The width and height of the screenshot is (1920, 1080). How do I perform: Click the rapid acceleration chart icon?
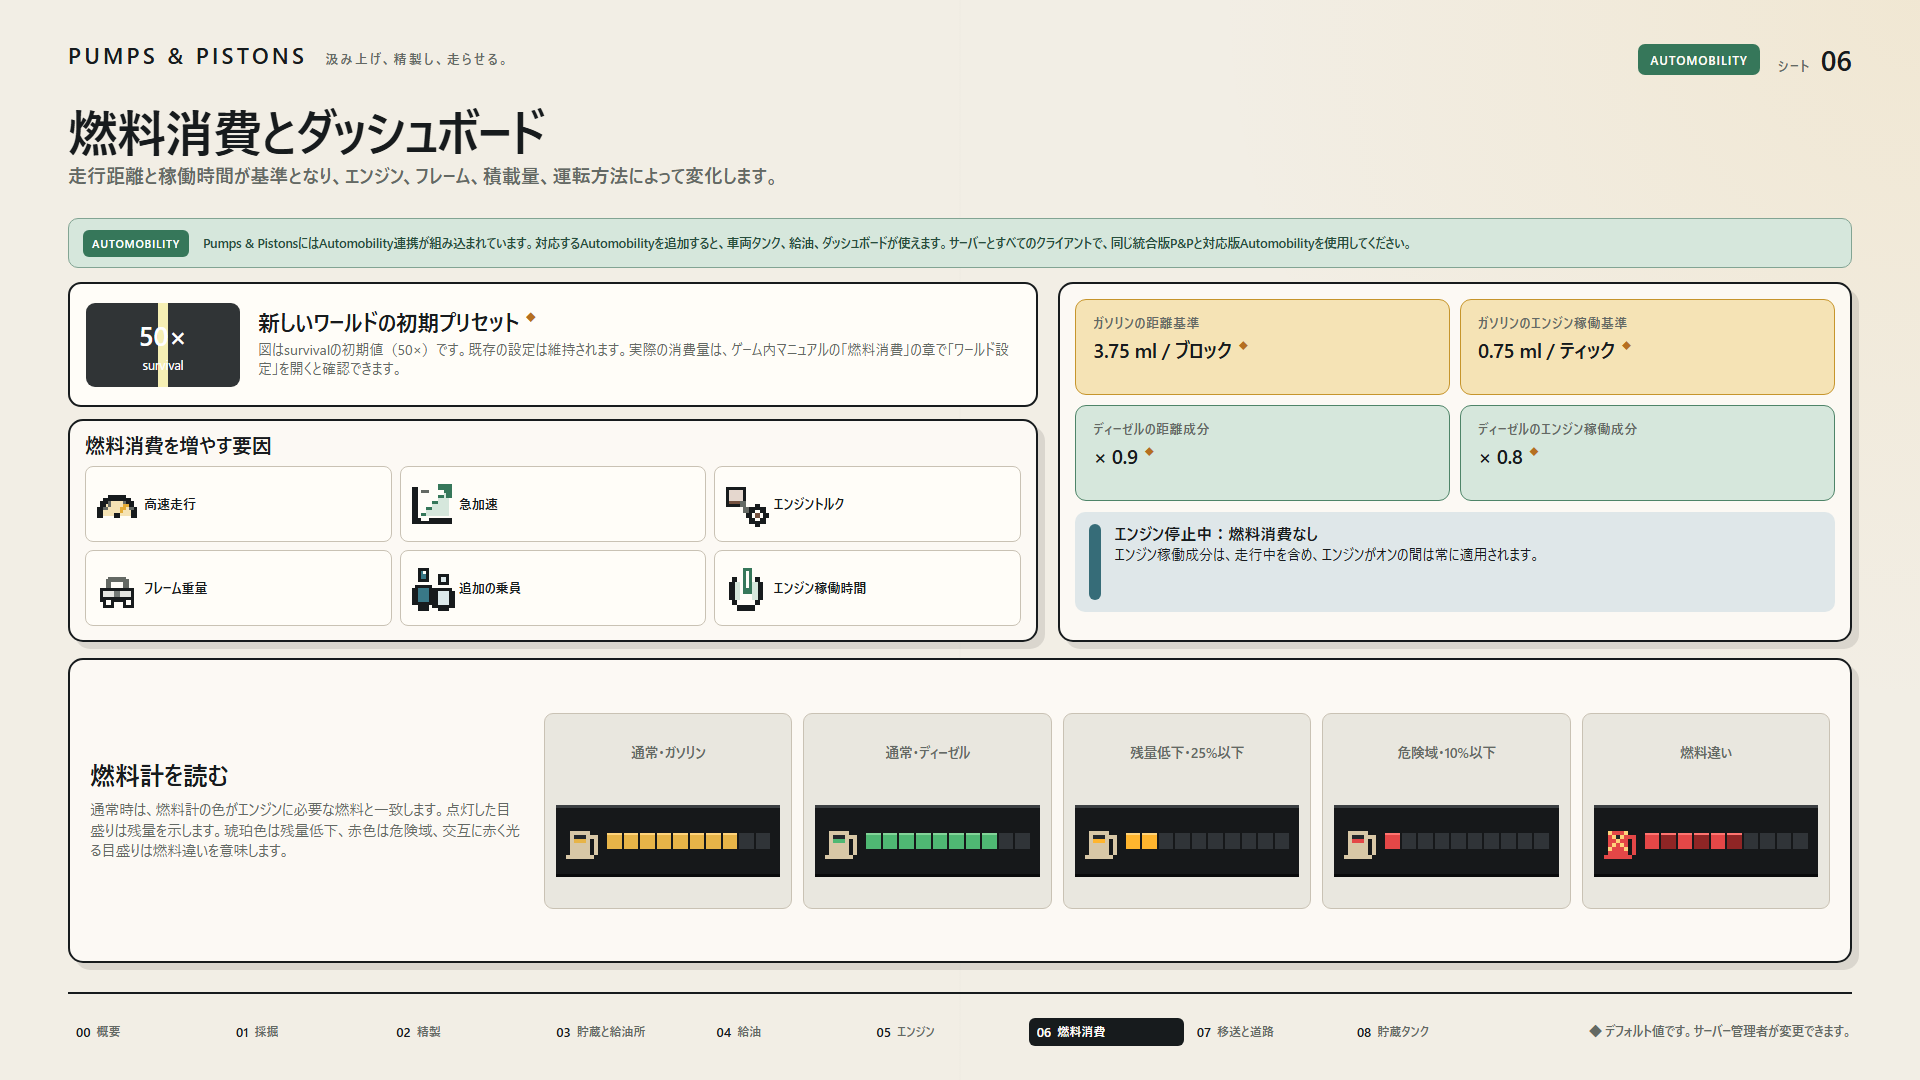tap(432, 504)
